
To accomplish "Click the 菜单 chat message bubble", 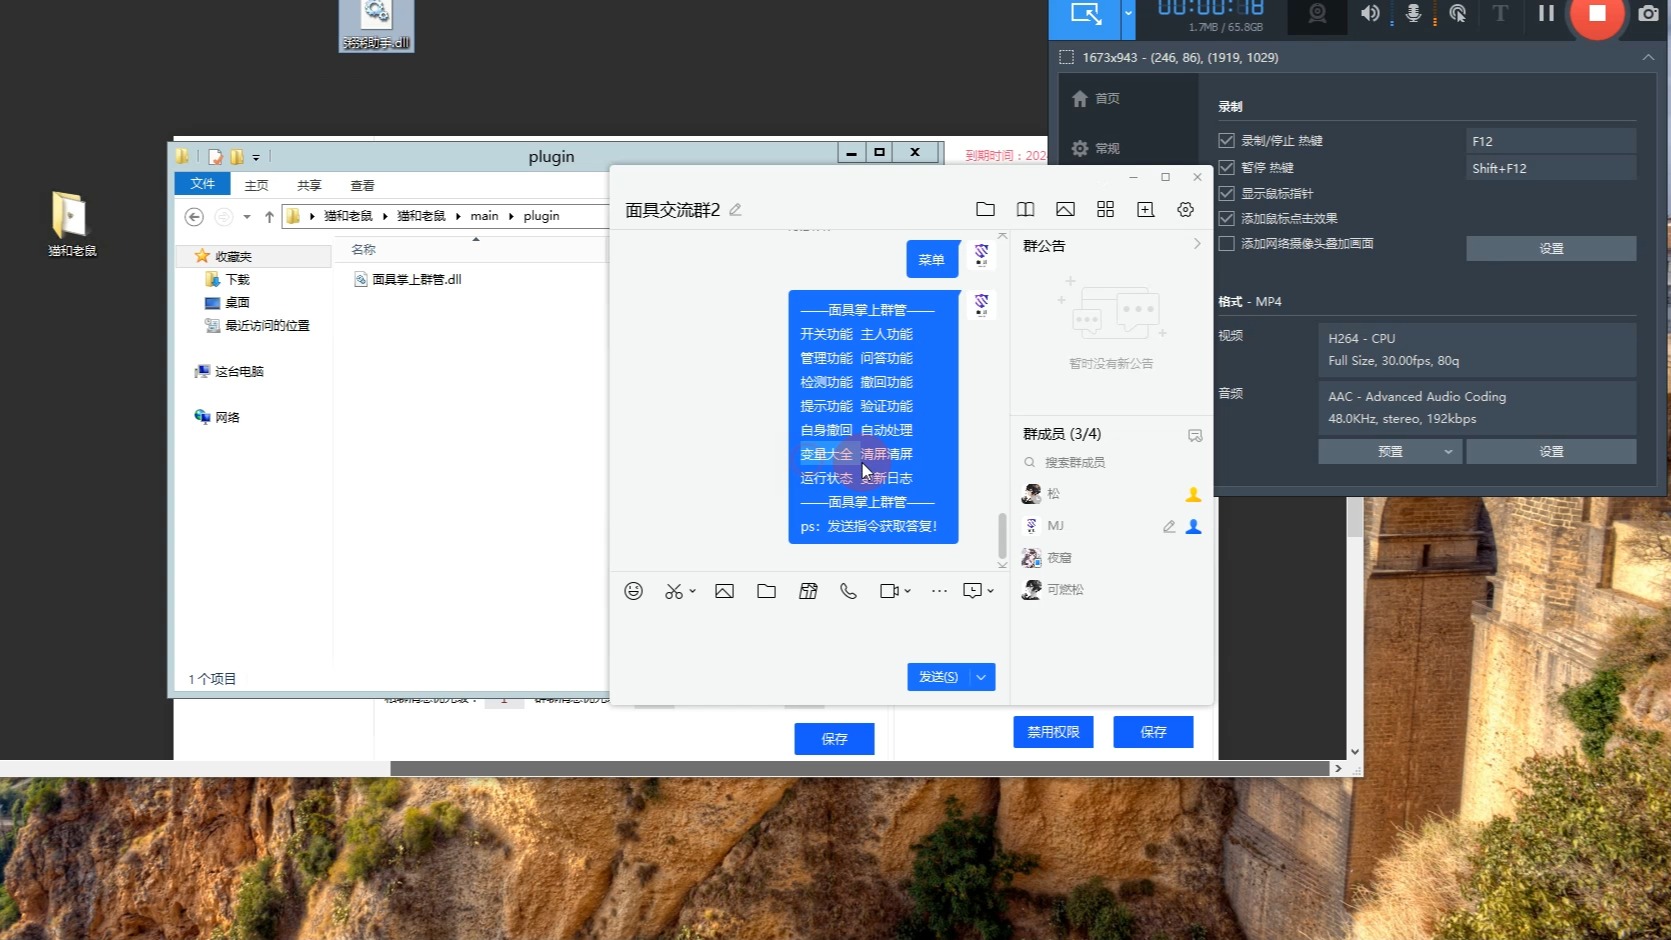I will coord(932,260).
